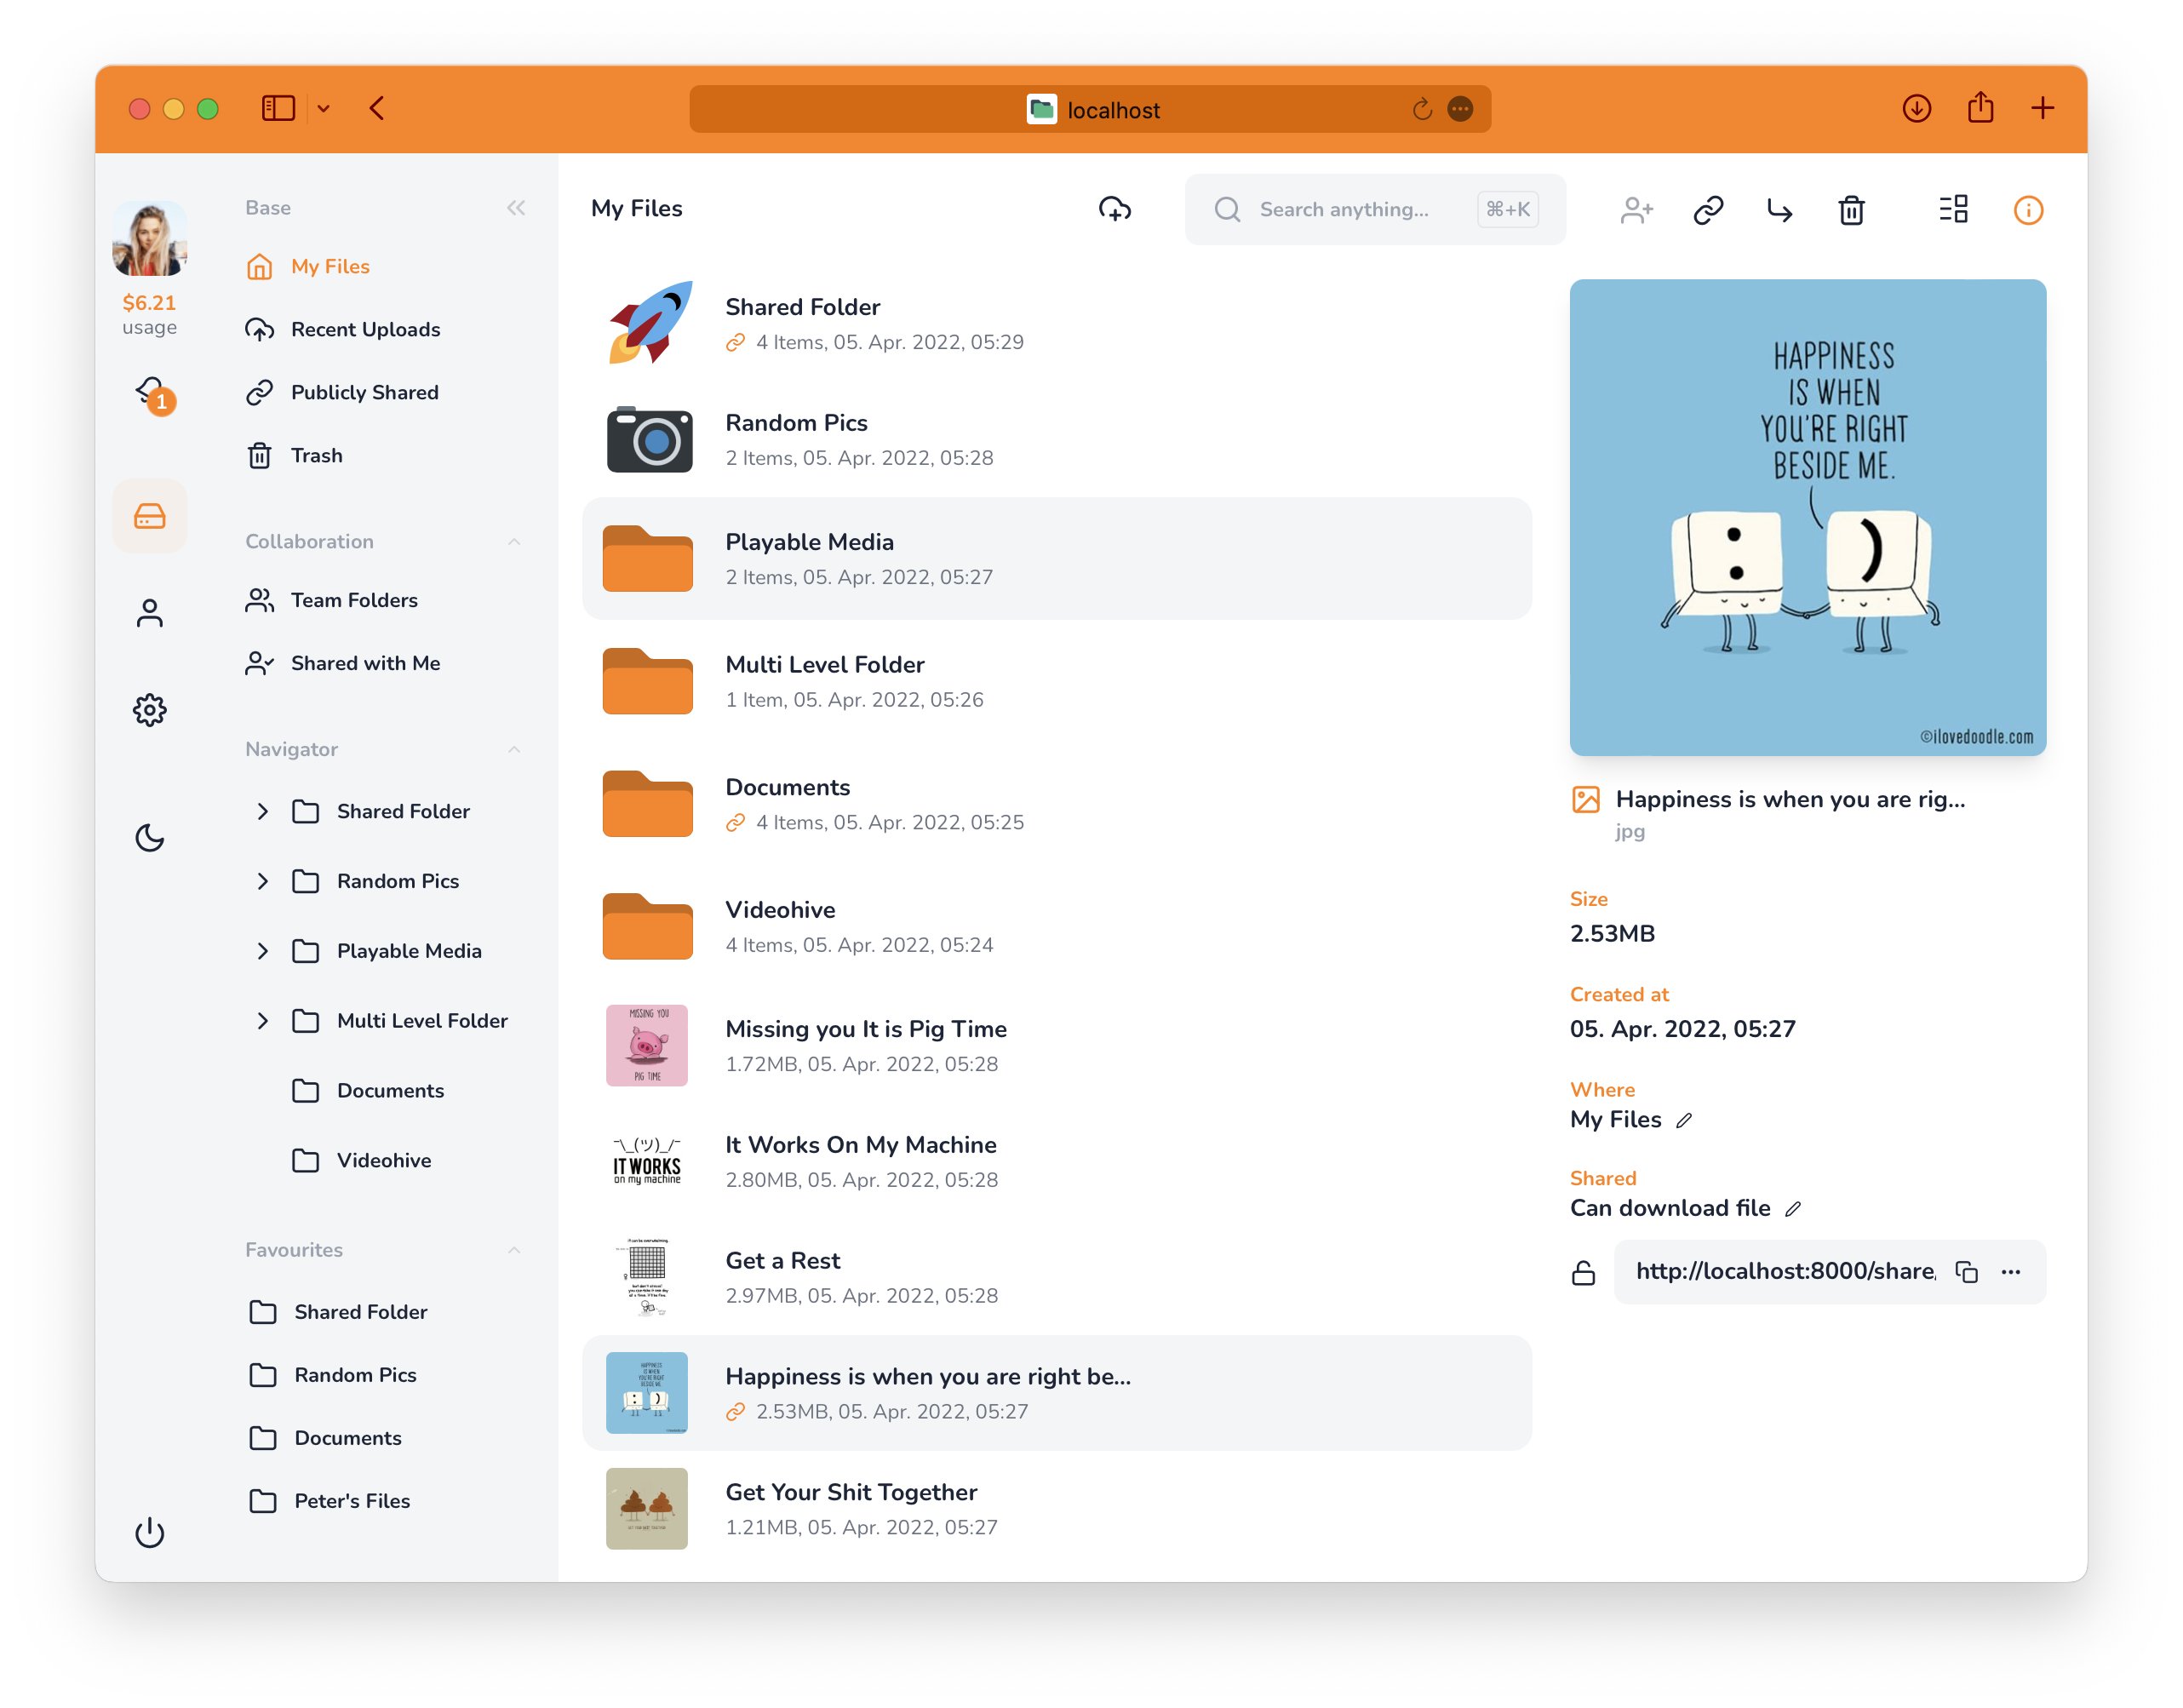Switch the file list layout view
This screenshot has height=1708, width=2183.
pyautogui.click(x=1953, y=210)
